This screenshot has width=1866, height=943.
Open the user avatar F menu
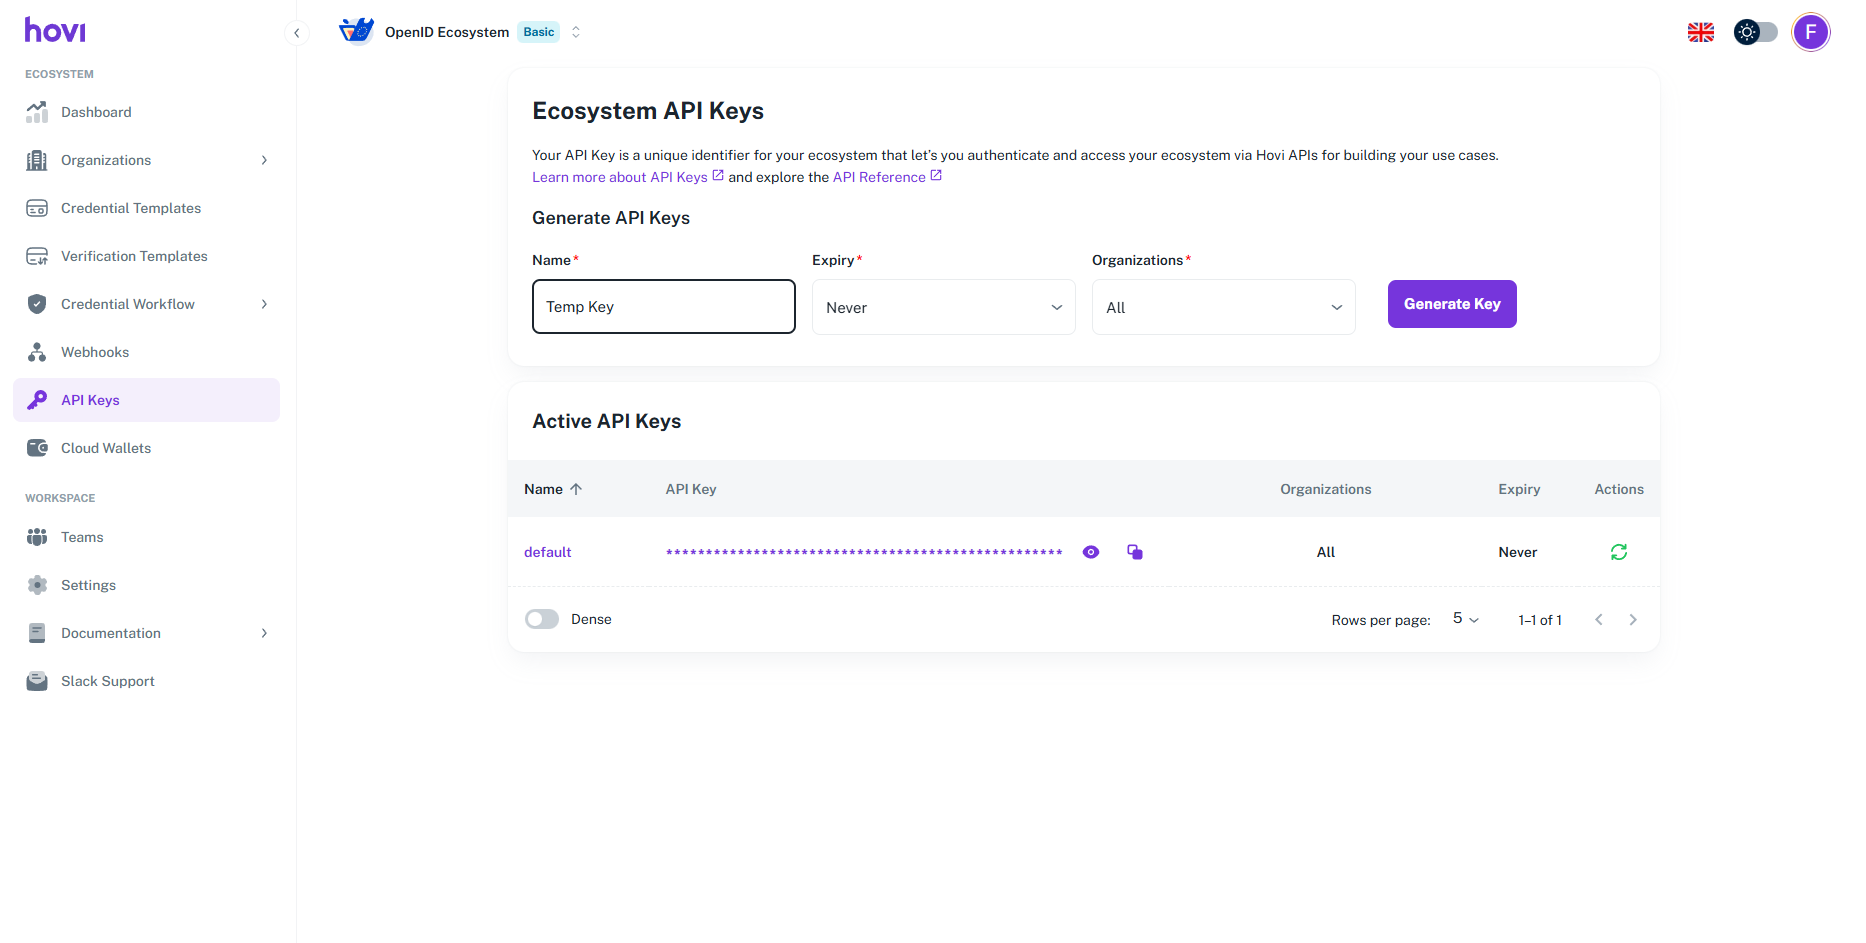coord(1810,33)
